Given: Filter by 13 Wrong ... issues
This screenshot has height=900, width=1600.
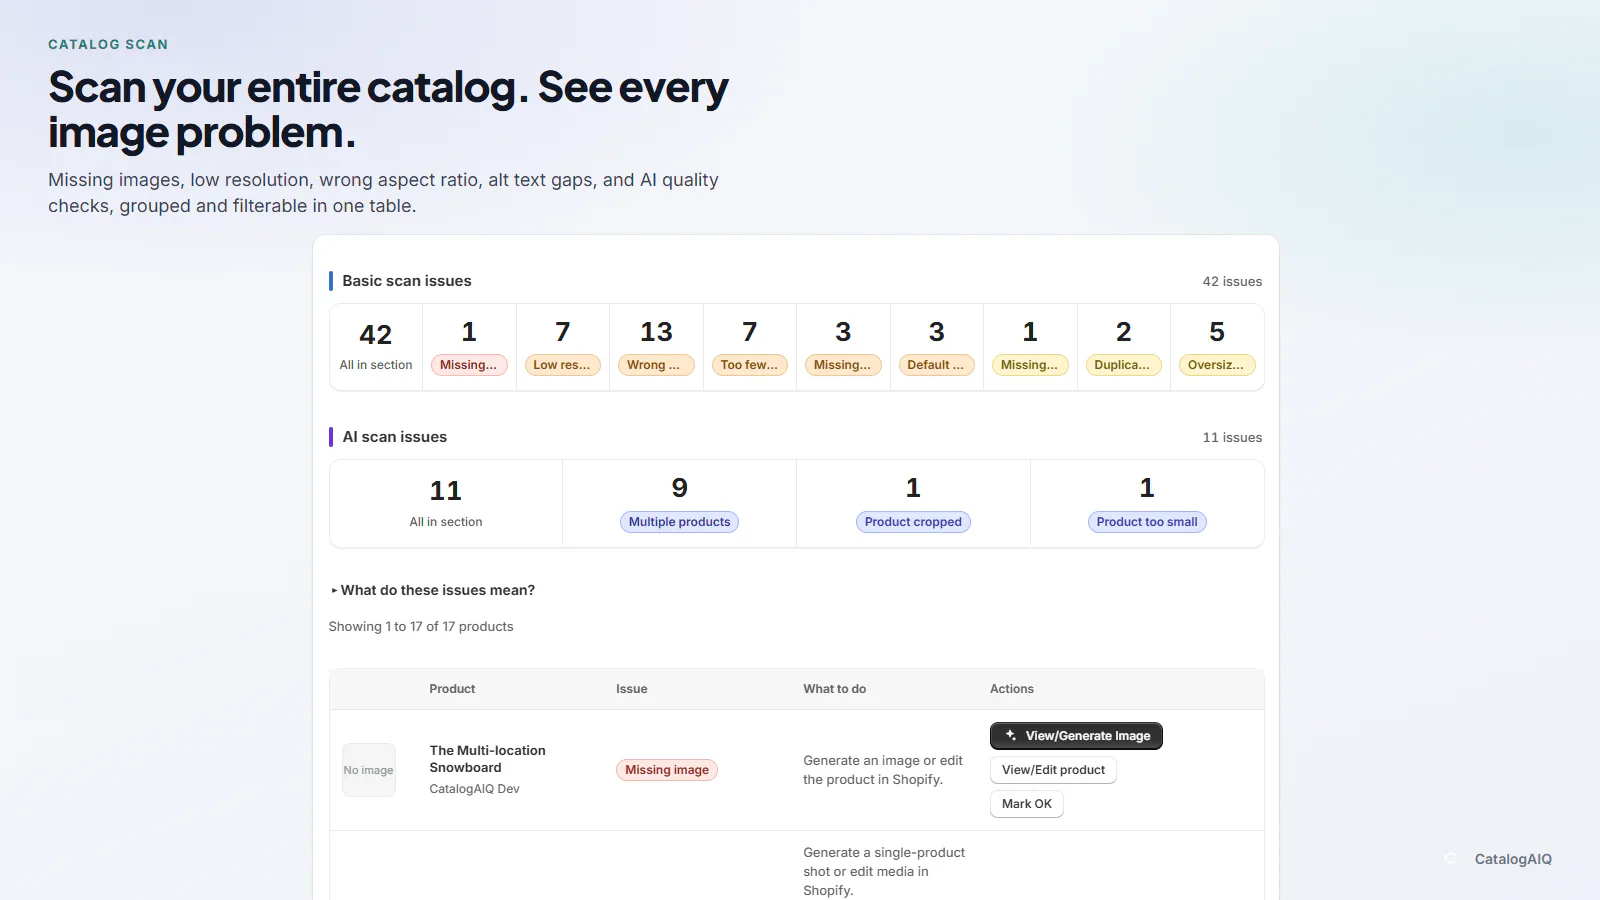Looking at the screenshot, I should click(x=656, y=347).
